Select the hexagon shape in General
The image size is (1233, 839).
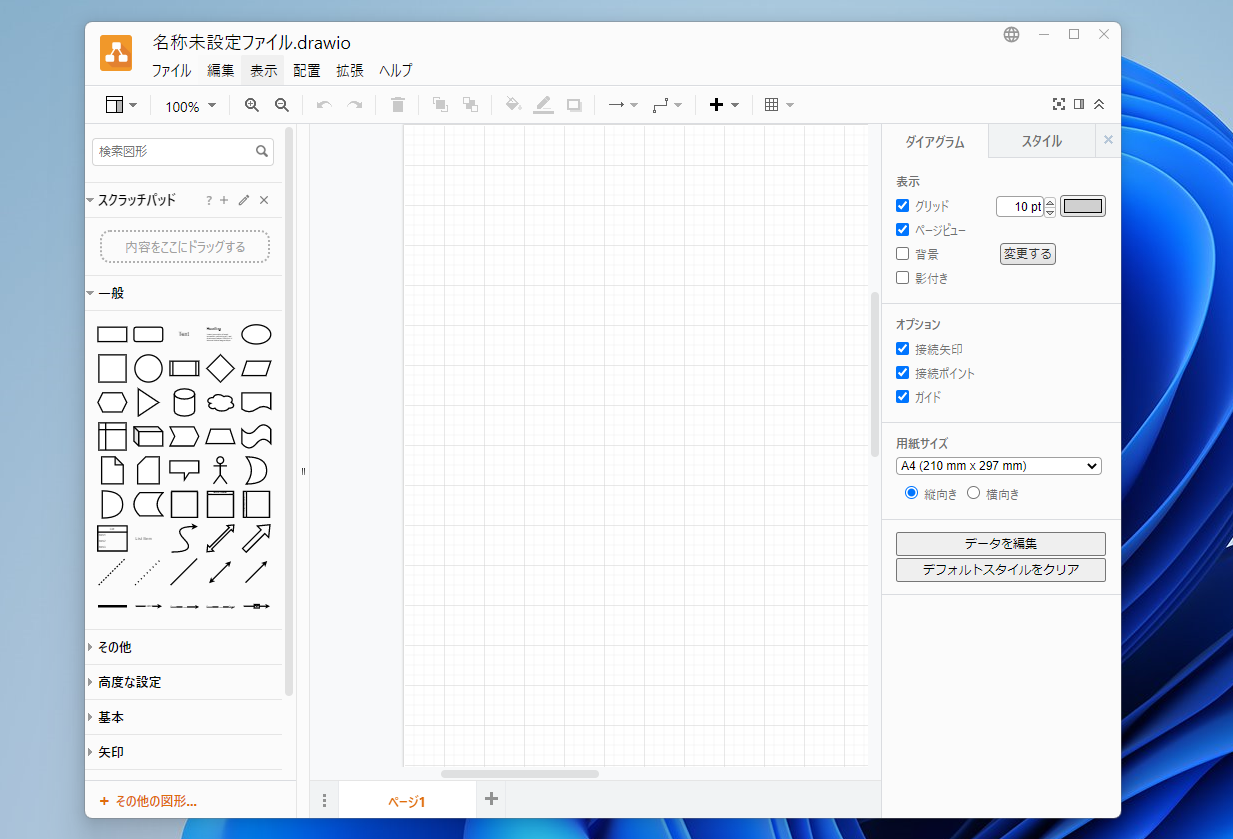[112, 402]
